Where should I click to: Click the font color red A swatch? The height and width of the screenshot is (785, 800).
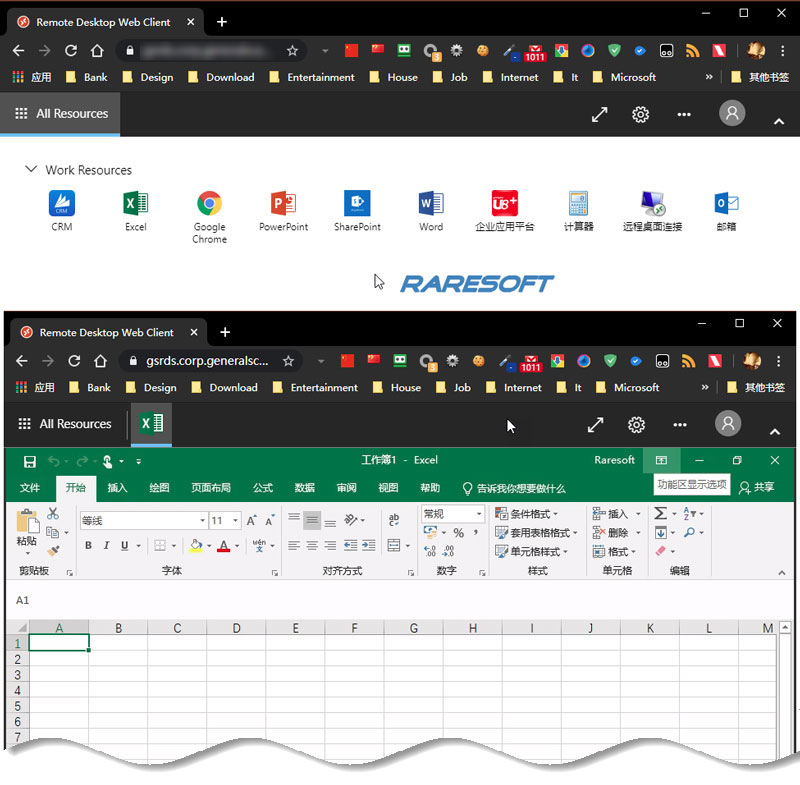[x=223, y=546]
